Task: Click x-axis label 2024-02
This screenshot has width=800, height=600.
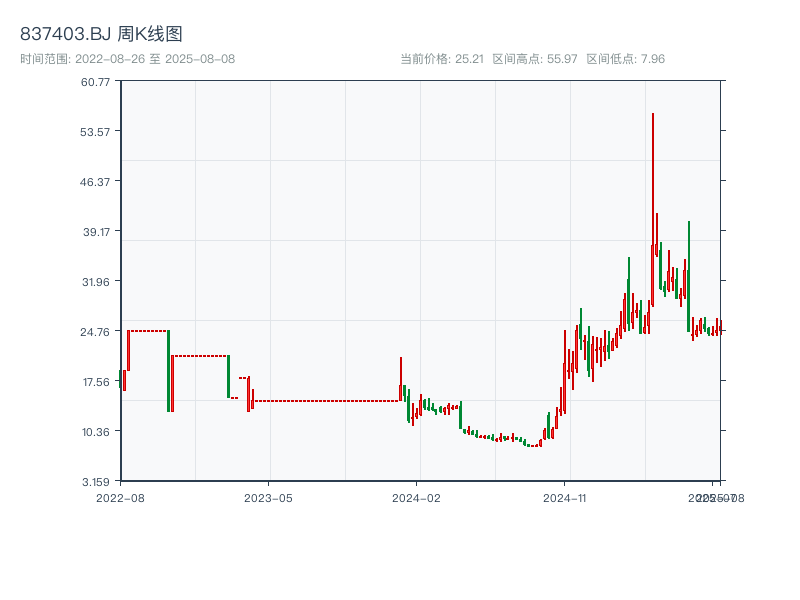Action: 416,498
